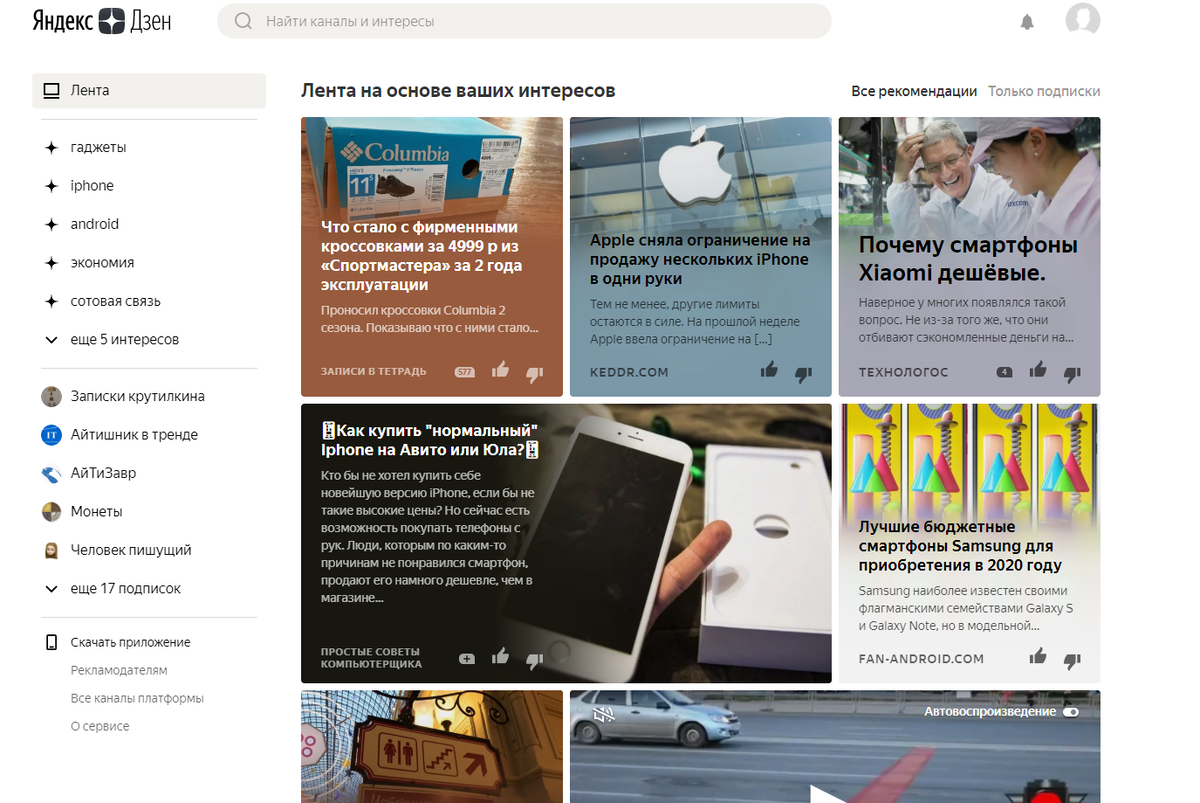Open comments badge on Xiaomi article card
The width and height of the screenshot is (1200, 803).
coord(1005,372)
